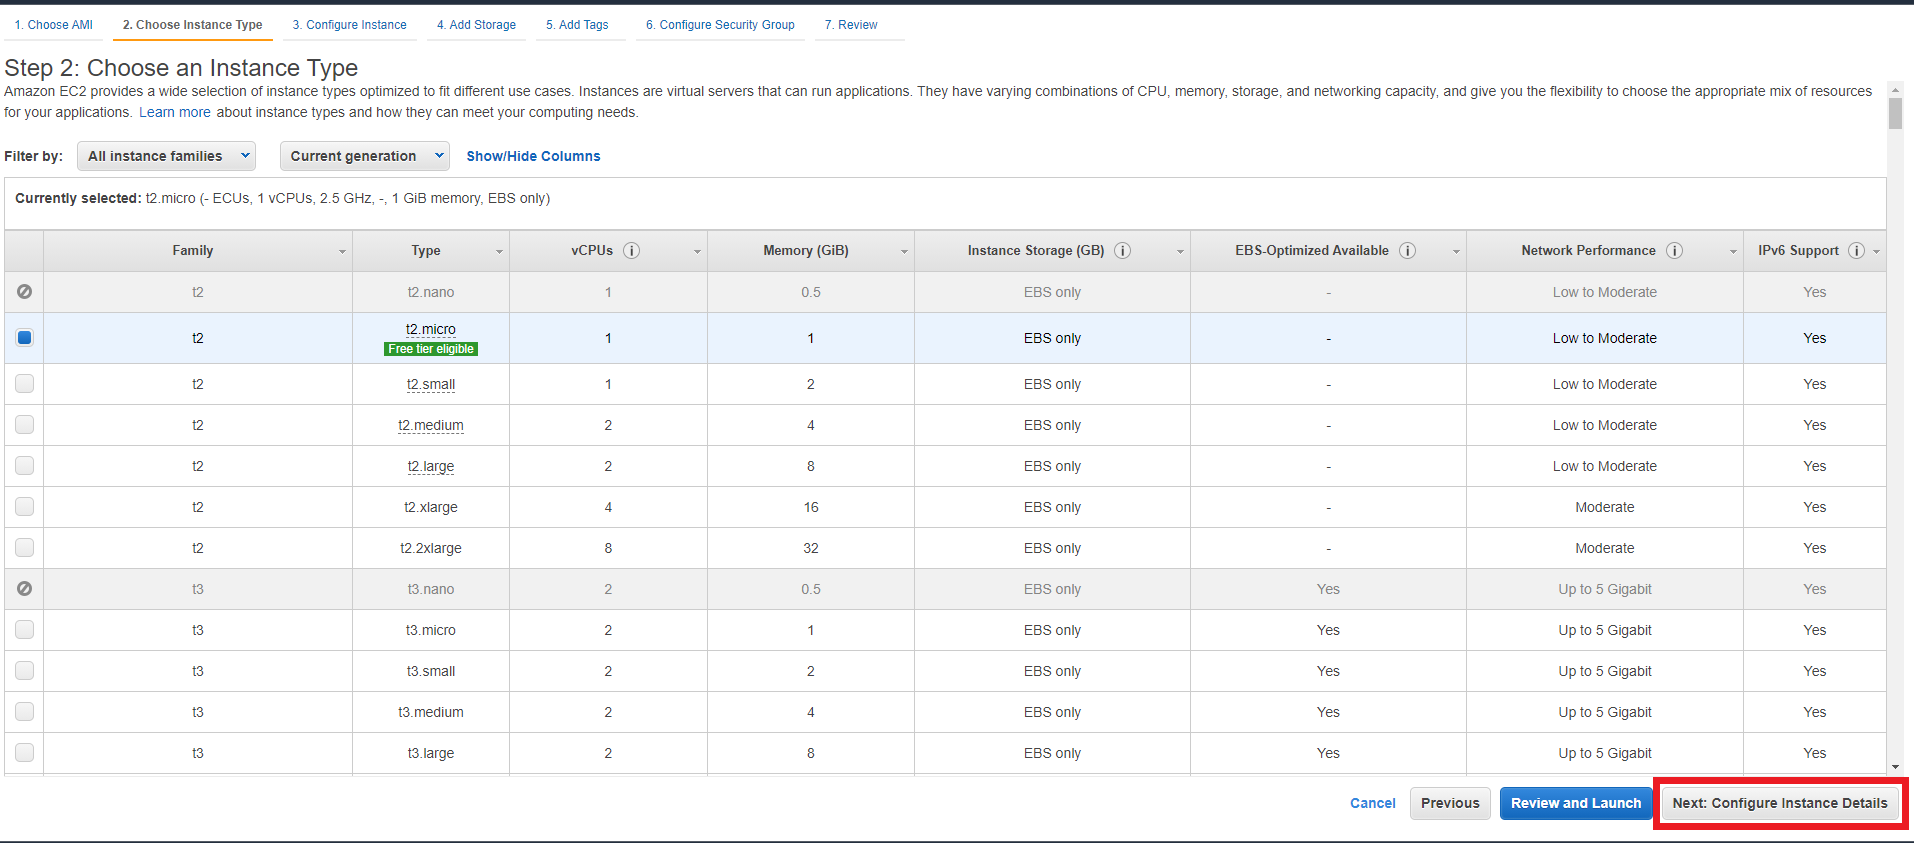Screen dimensions: 1914x843
Task: Click the EBS-Optimized Available info icon
Action: (1407, 251)
